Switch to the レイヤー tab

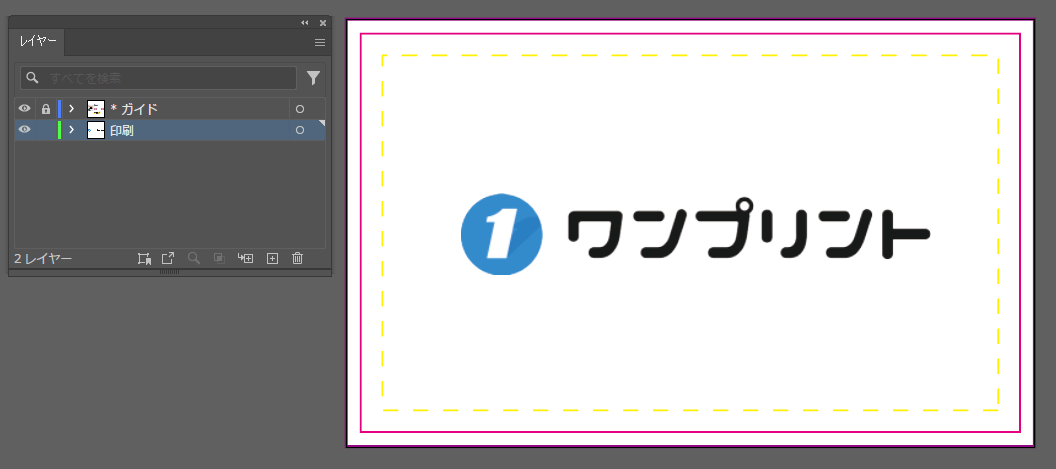tap(38, 42)
